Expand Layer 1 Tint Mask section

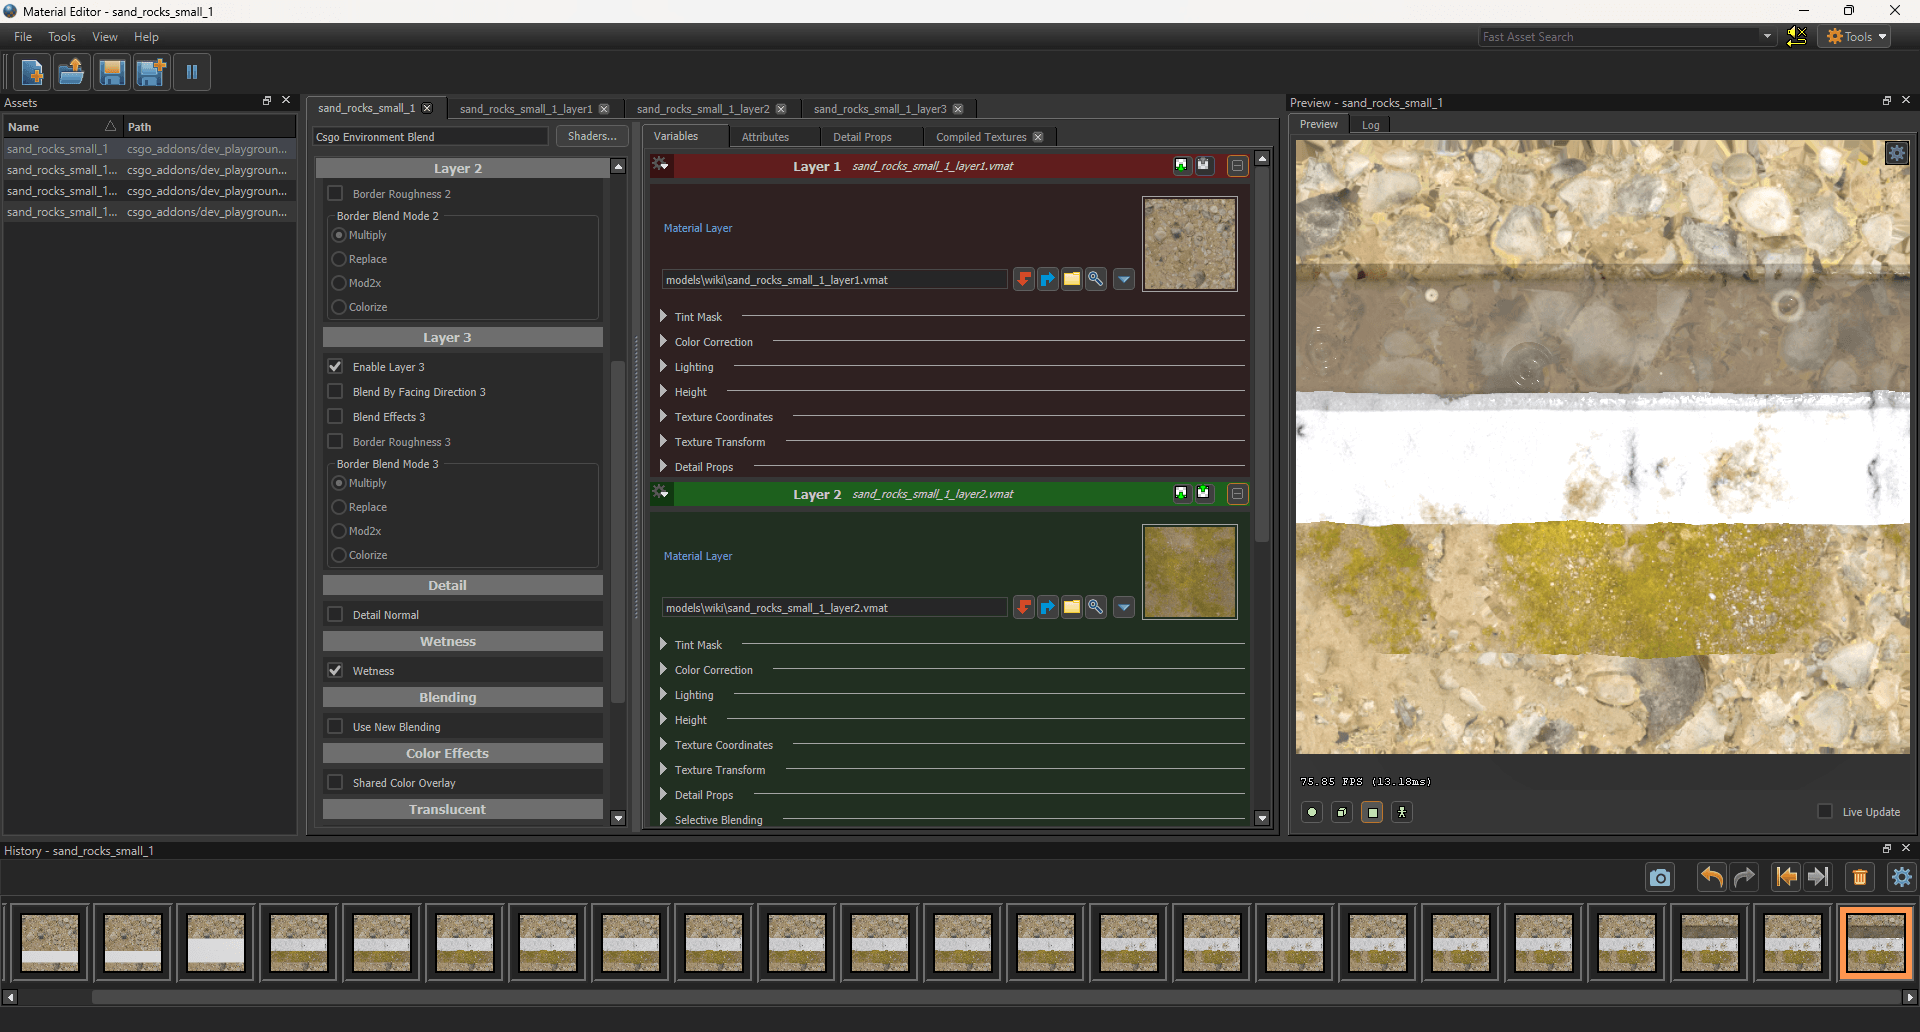pyautogui.click(x=663, y=316)
